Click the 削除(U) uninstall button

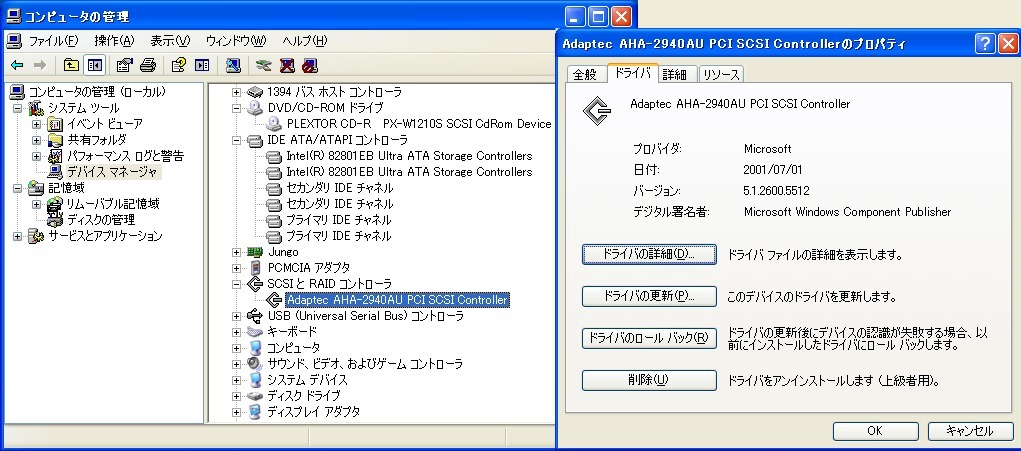pyautogui.click(x=649, y=380)
